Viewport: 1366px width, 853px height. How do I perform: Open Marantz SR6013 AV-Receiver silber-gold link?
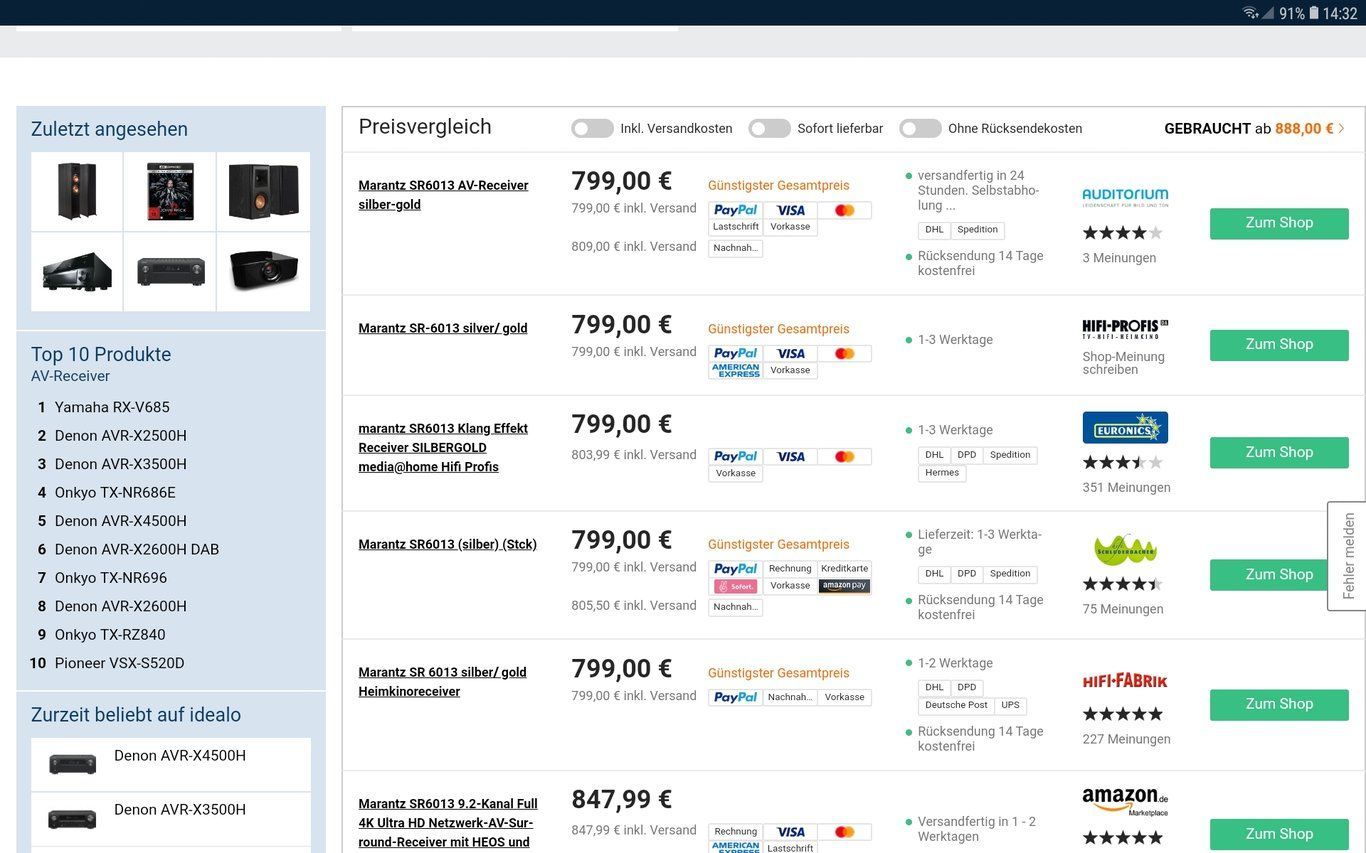pos(443,195)
